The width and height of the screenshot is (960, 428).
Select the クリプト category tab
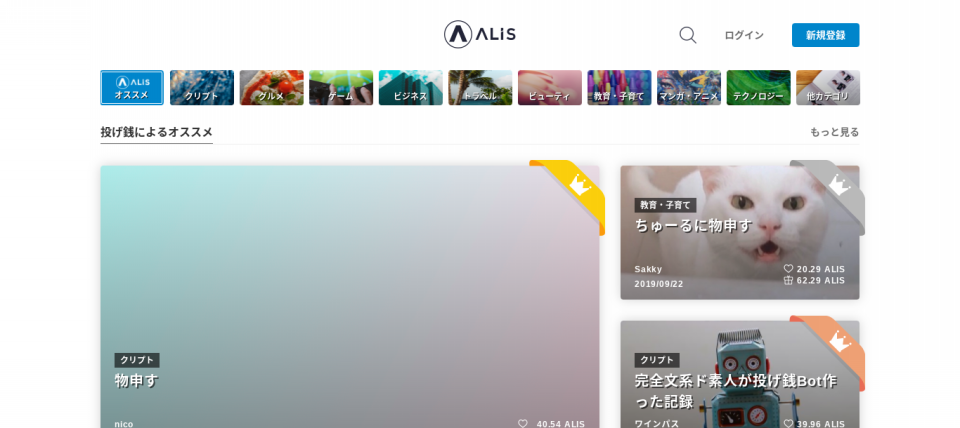pyautogui.click(x=201, y=88)
